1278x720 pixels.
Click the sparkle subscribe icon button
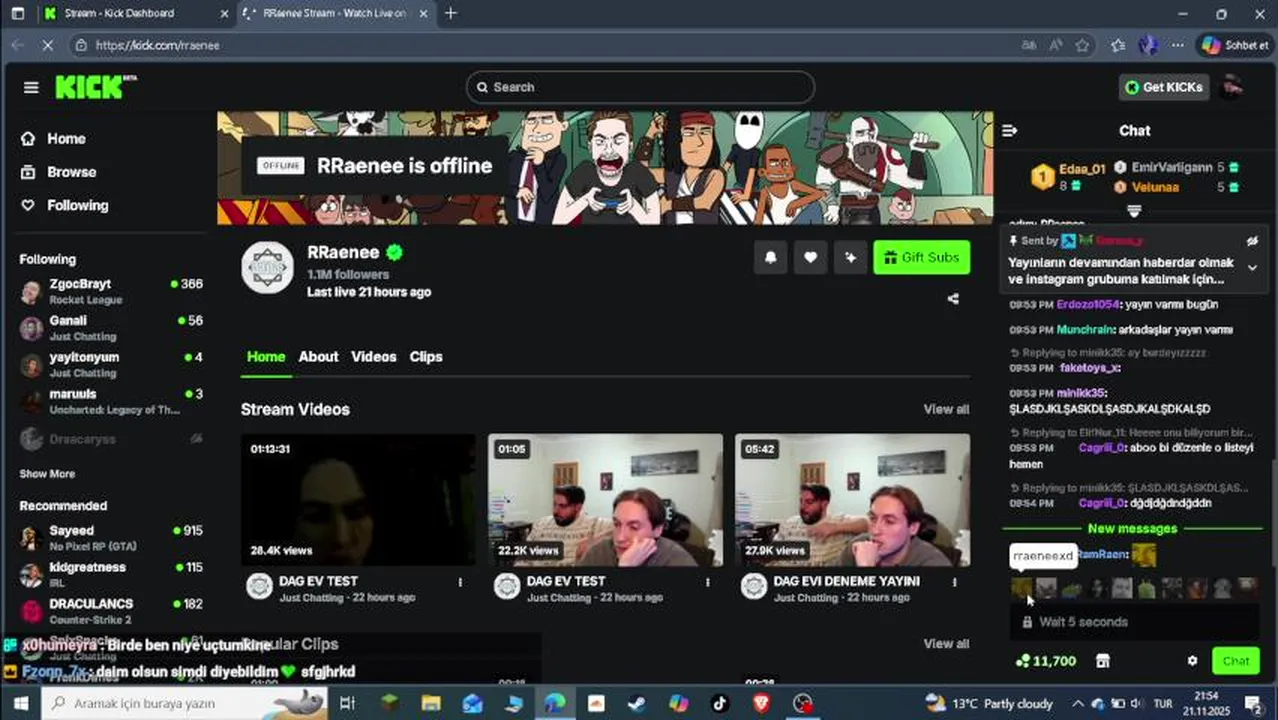(850, 257)
